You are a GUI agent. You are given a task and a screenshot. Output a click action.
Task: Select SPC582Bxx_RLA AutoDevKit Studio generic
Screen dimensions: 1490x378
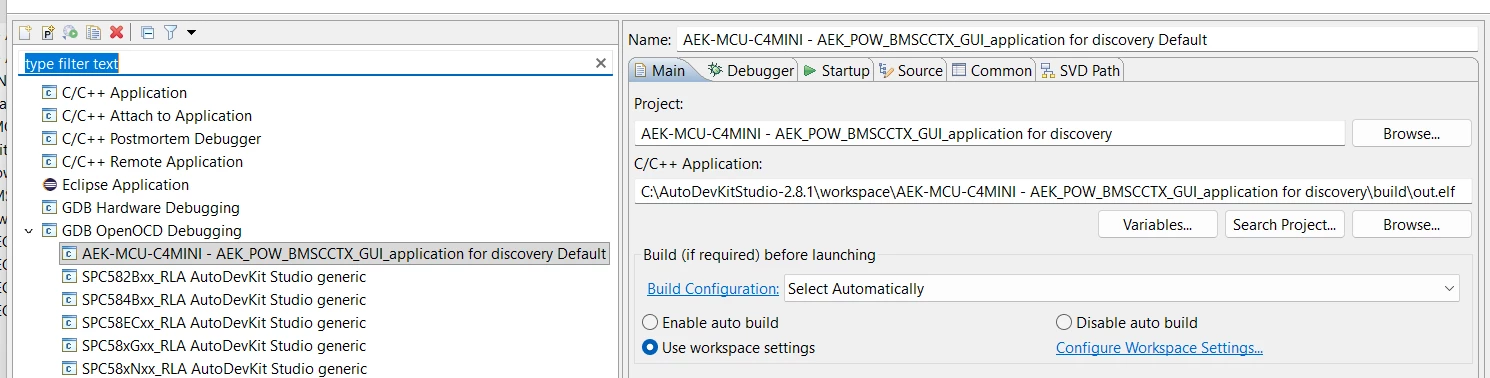tap(224, 277)
